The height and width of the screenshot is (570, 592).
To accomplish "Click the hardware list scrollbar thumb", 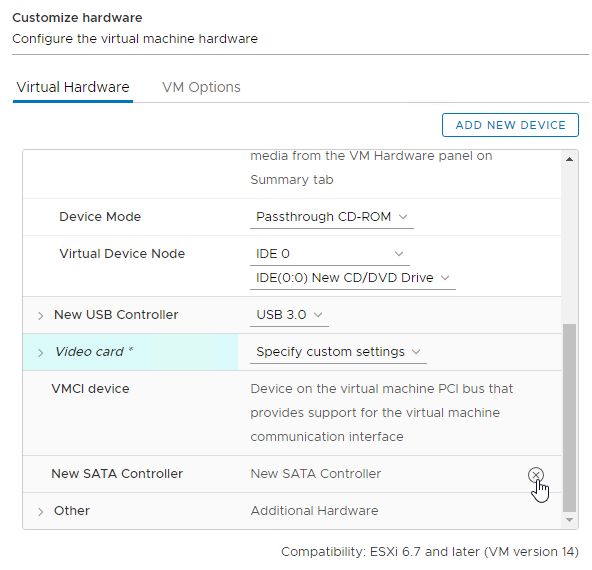I will (569, 417).
